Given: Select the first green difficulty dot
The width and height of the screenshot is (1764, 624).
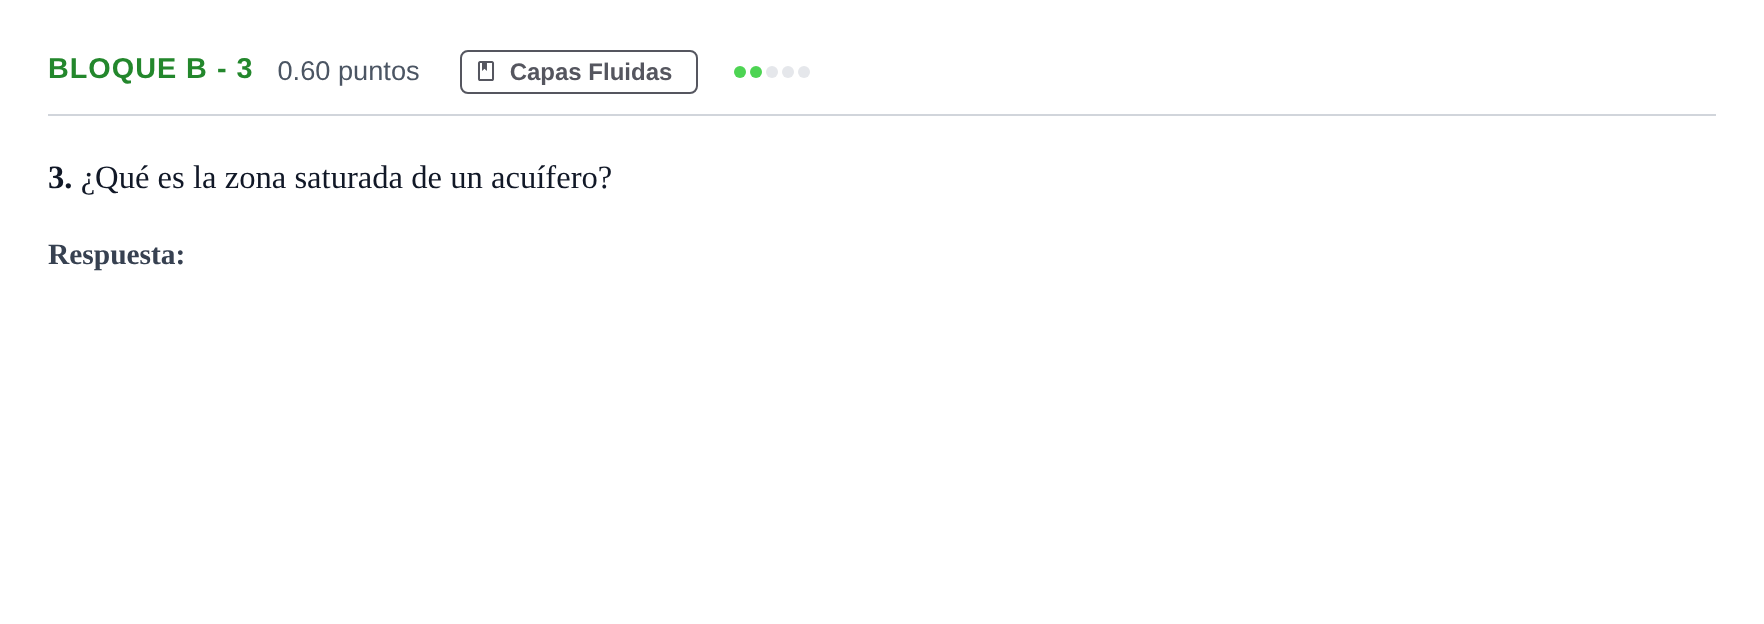Looking at the screenshot, I should pos(740,72).
